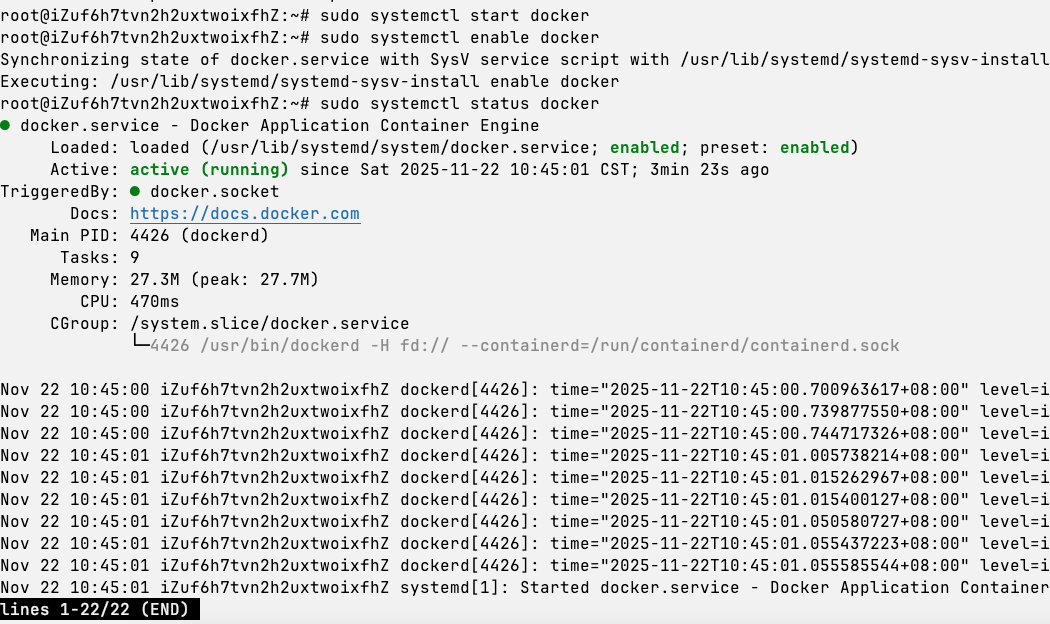This screenshot has height=624, width=1050.
Task: Click the green "enabled" word after docker.service path
Action: tap(645, 147)
